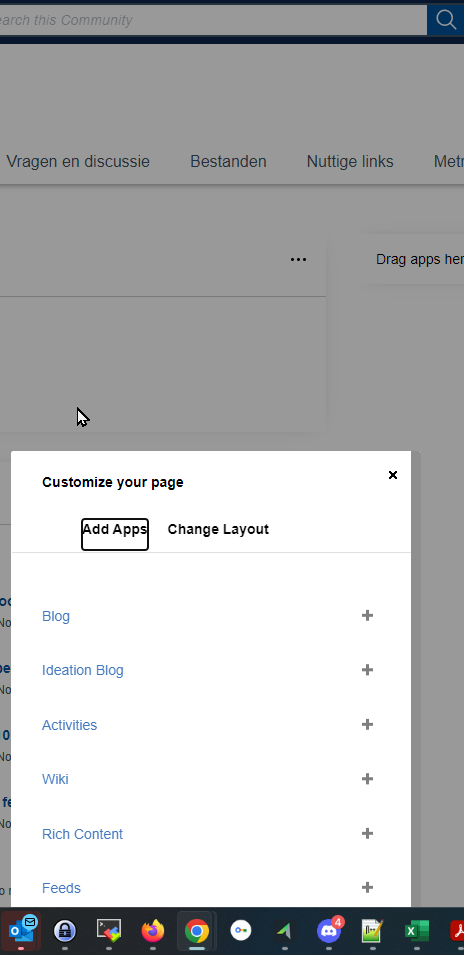Viewport: 464px width, 955px height.
Task: Open the Bestanden navigation tab
Action: point(228,161)
